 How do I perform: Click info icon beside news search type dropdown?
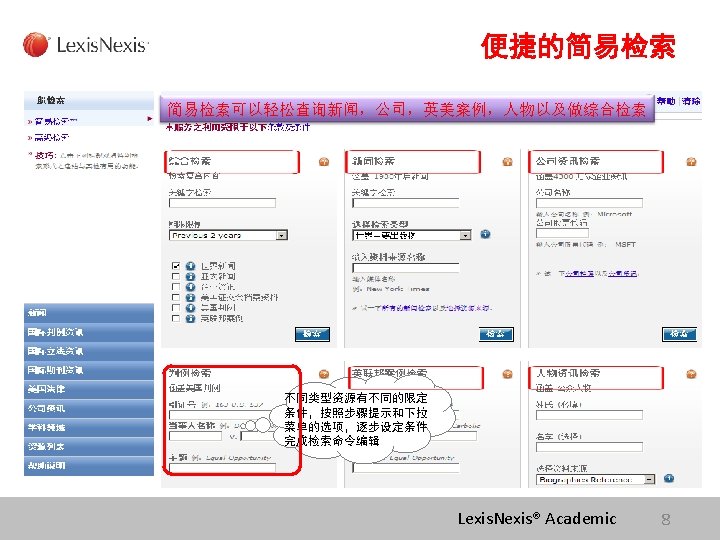pyautogui.click(x=485, y=235)
